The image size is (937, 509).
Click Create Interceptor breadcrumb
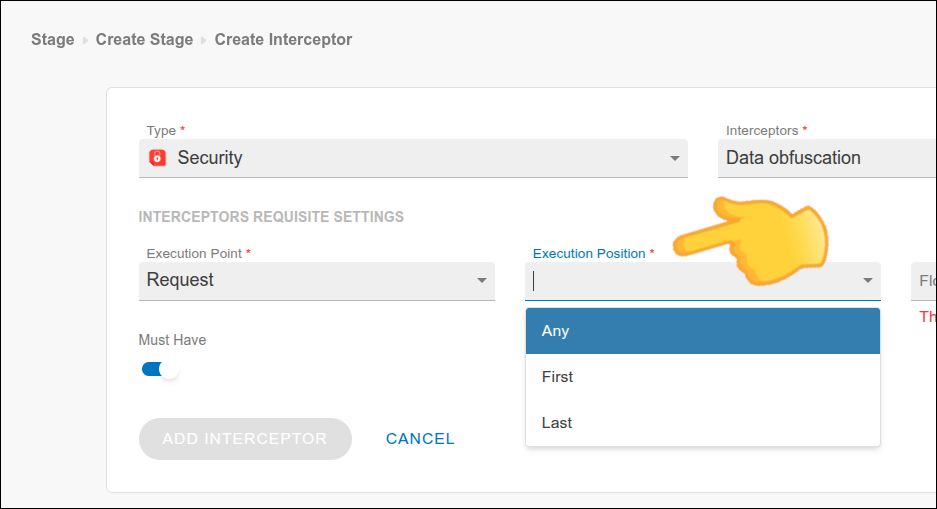[x=283, y=40]
